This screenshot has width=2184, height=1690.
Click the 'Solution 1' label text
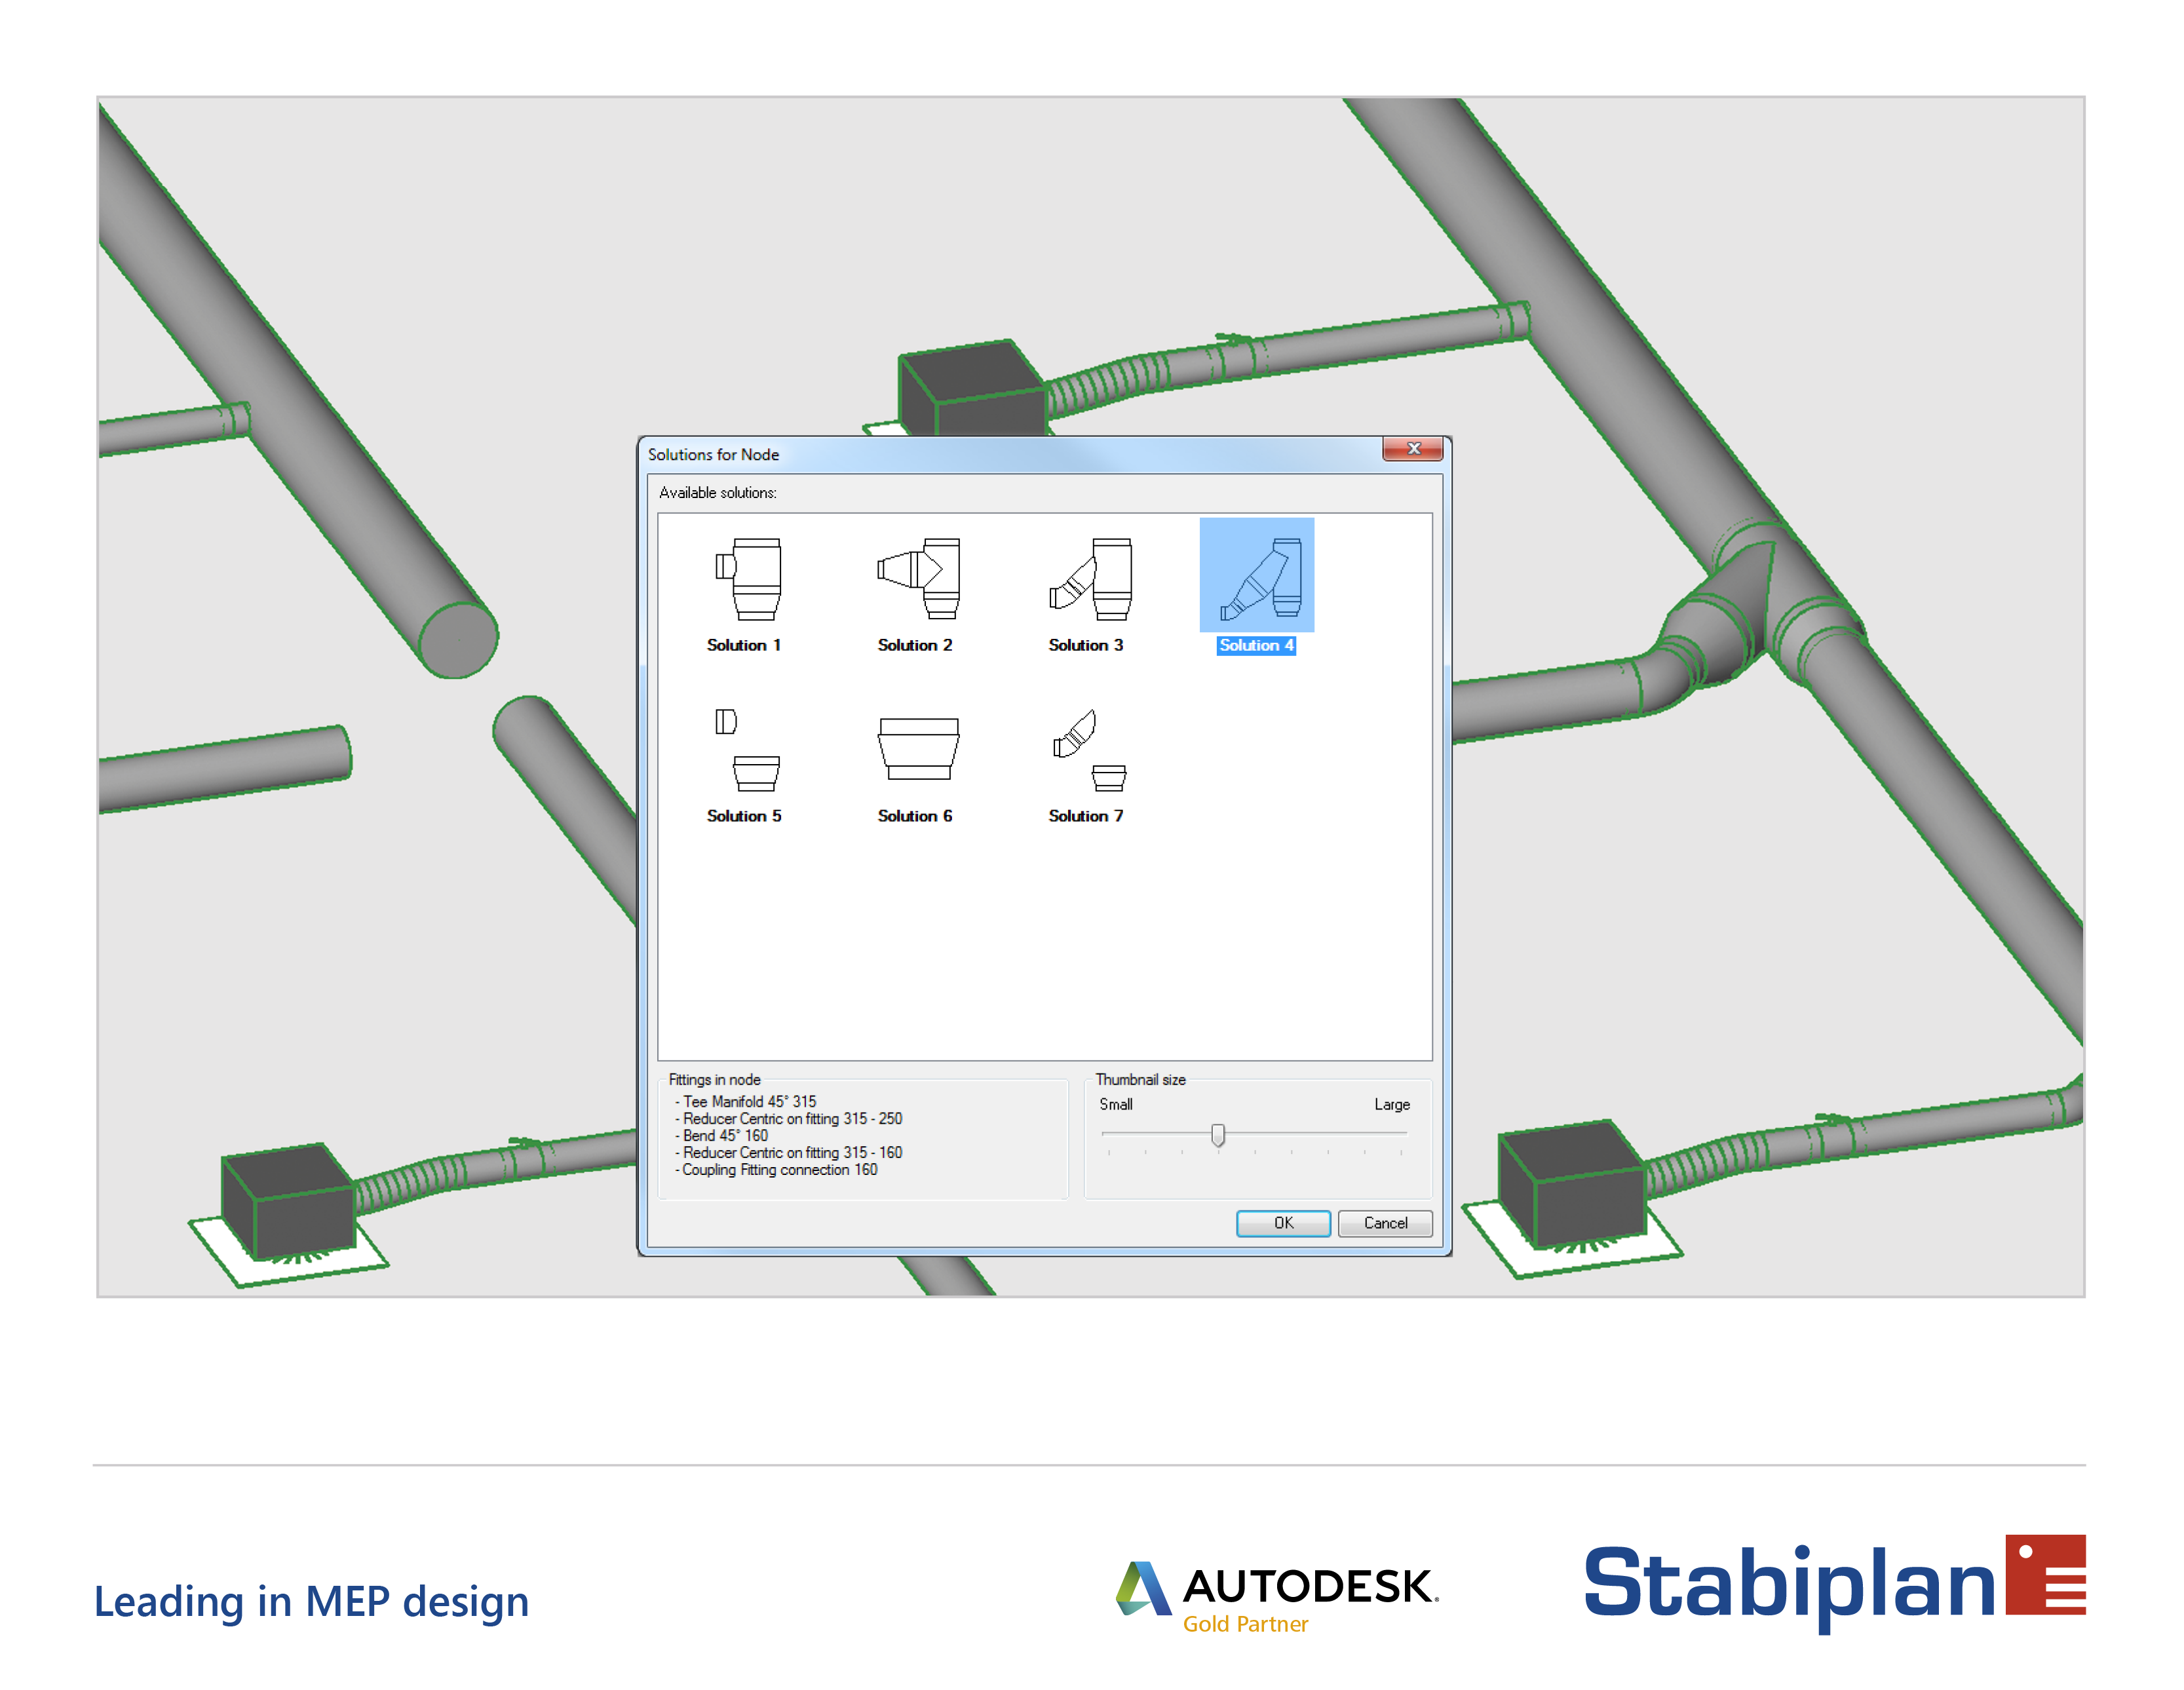coord(744,645)
